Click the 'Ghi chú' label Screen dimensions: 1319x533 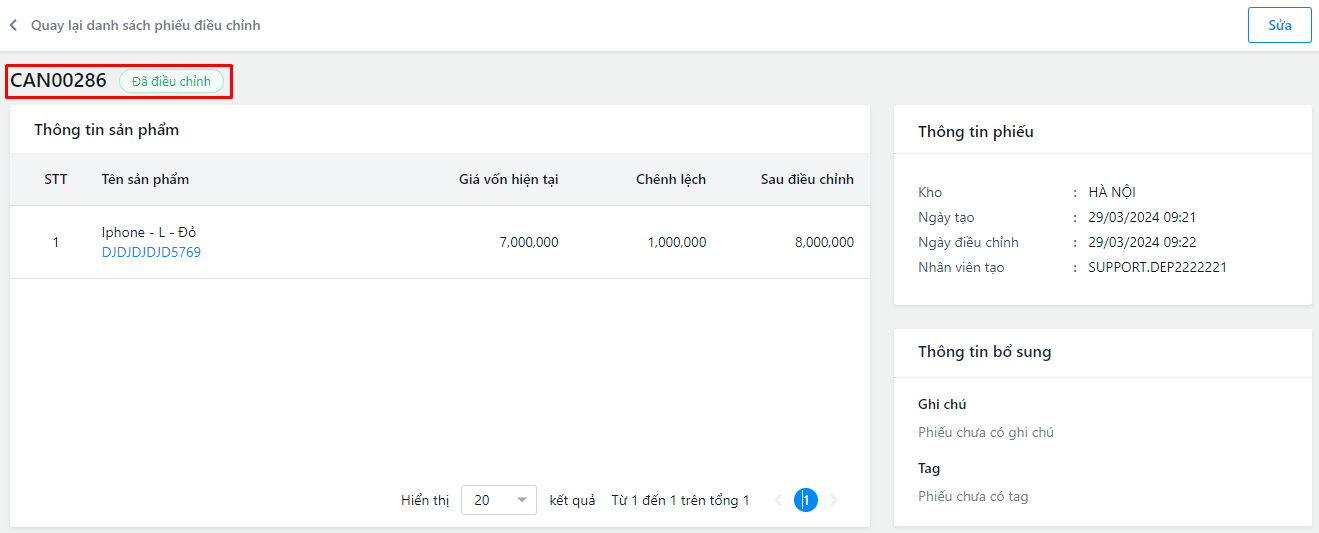tap(942, 404)
